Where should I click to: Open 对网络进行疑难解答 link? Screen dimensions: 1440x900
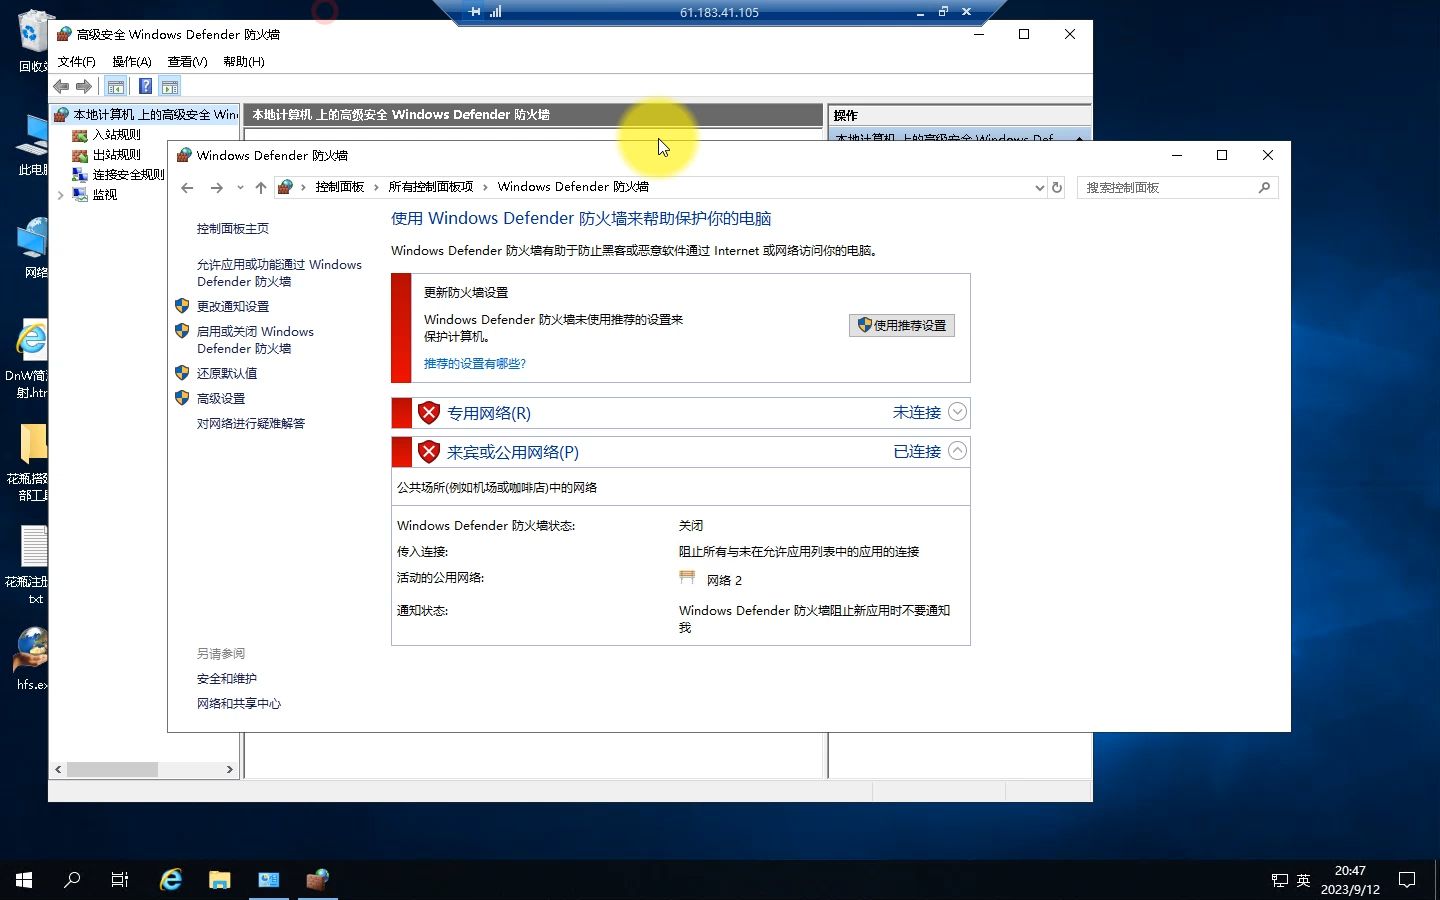(251, 424)
